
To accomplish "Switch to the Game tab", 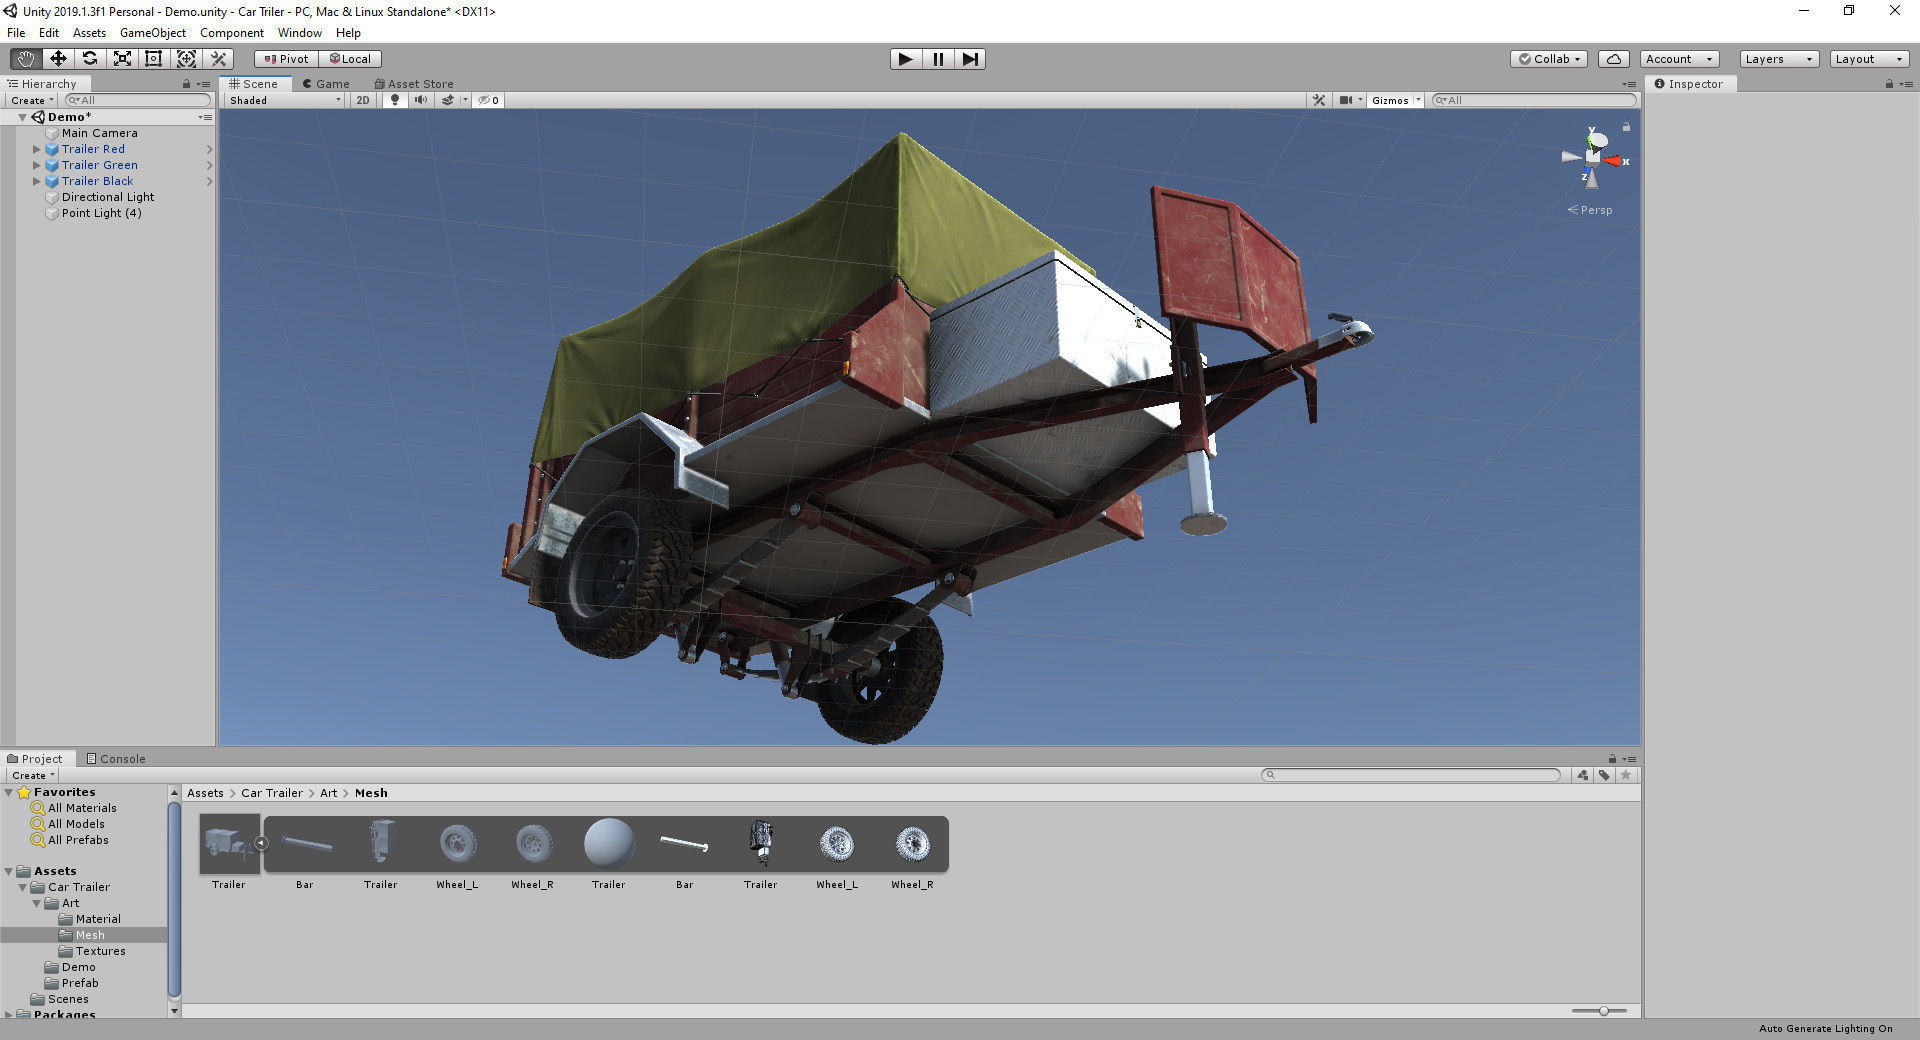I will click(x=326, y=84).
